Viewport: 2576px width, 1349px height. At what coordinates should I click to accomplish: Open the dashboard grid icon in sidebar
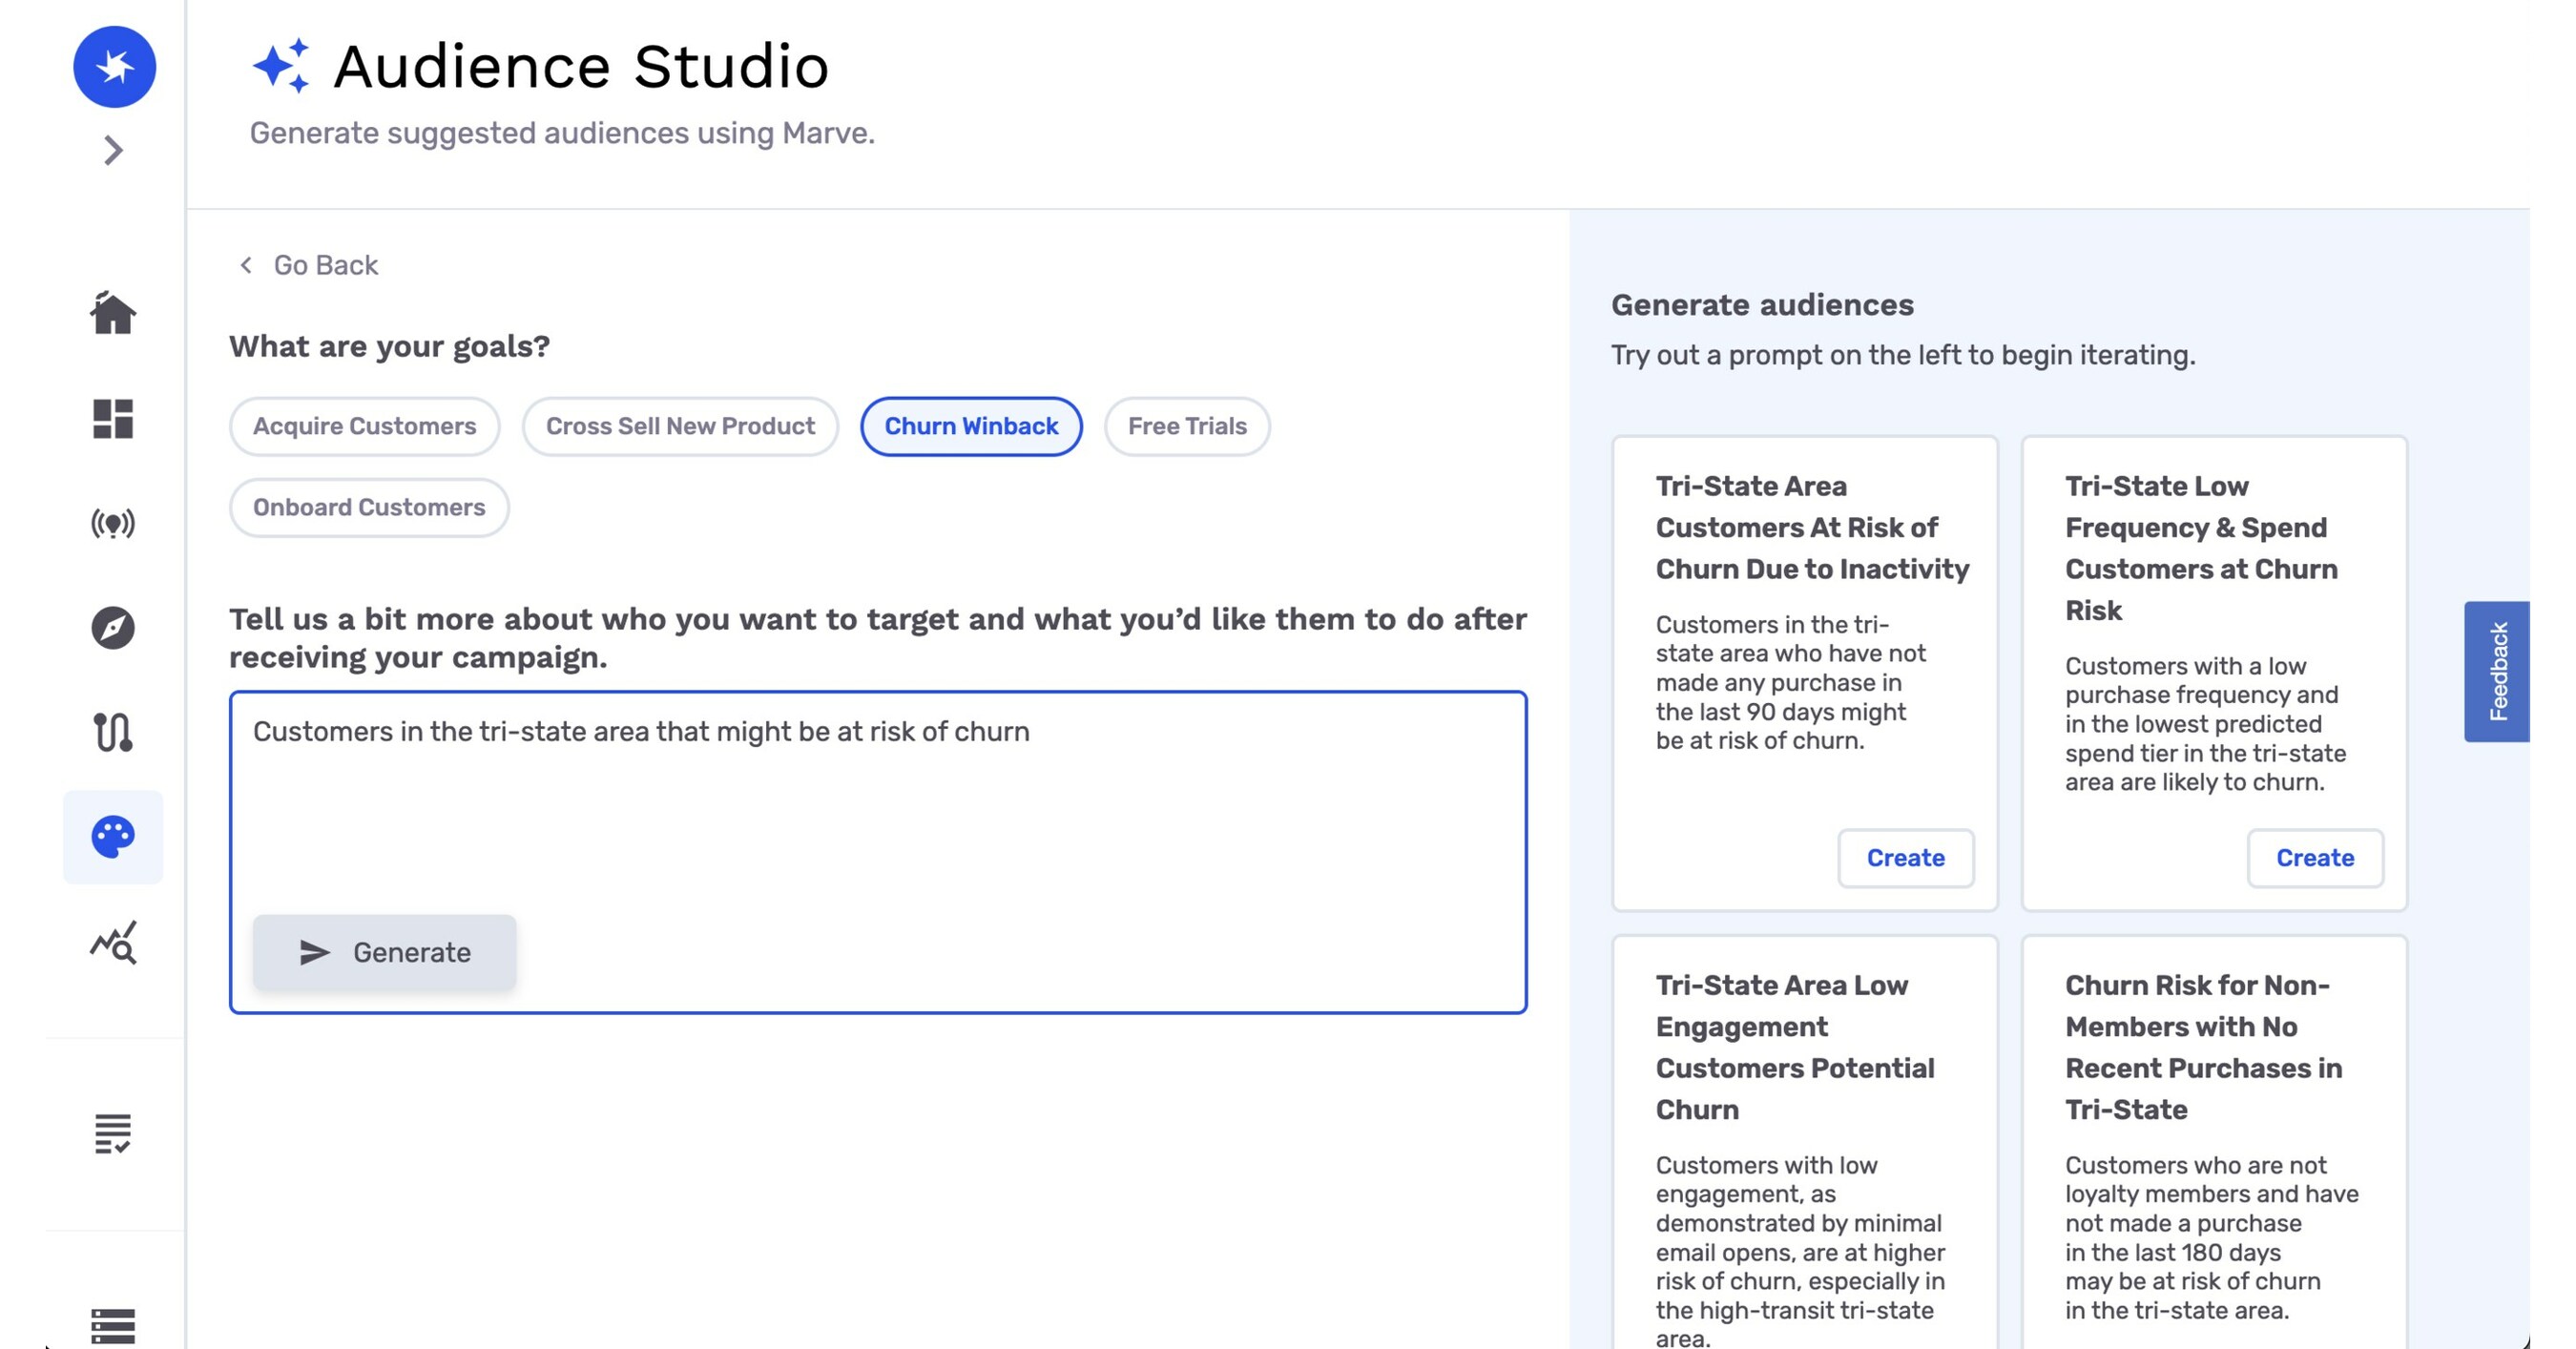[112, 421]
